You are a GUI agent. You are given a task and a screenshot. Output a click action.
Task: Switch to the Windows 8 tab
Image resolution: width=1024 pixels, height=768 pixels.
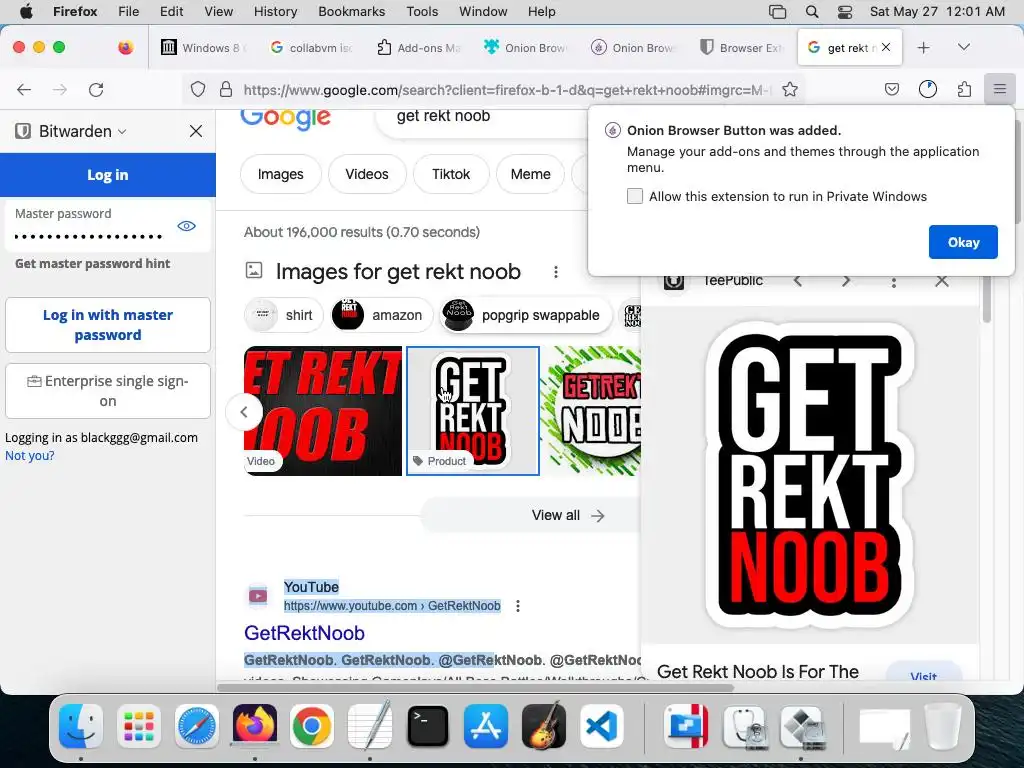(204, 48)
